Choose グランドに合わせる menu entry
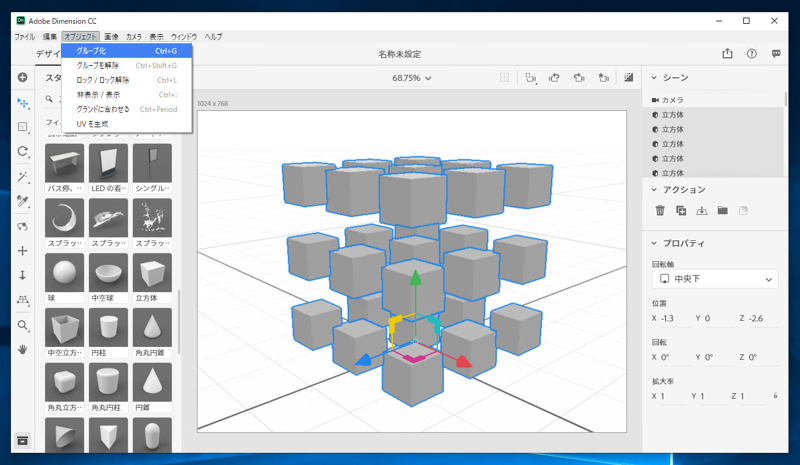Screen dimensions: 800x465 click(x=127, y=109)
